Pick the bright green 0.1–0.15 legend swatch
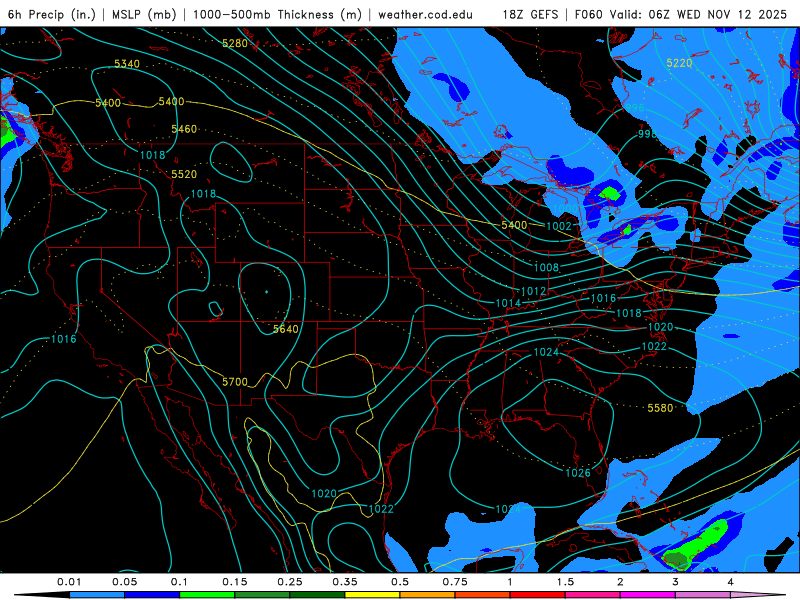 pyautogui.click(x=207, y=595)
